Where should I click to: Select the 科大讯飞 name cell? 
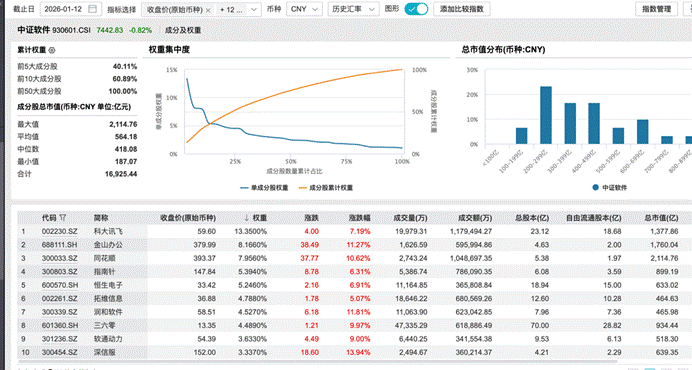tap(108, 231)
